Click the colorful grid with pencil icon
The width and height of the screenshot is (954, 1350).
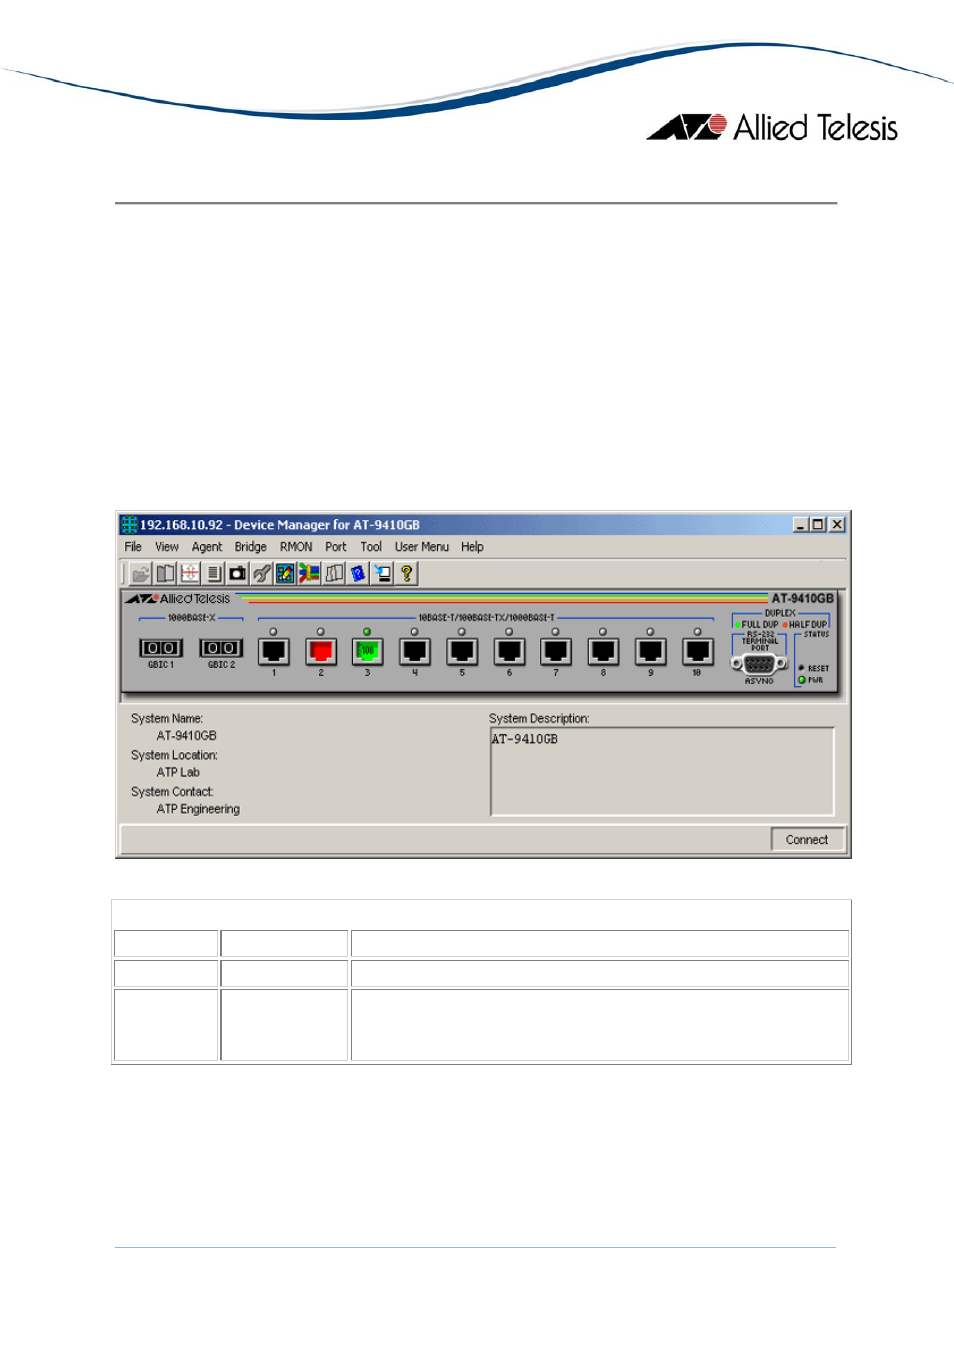(x=285, y=573)
